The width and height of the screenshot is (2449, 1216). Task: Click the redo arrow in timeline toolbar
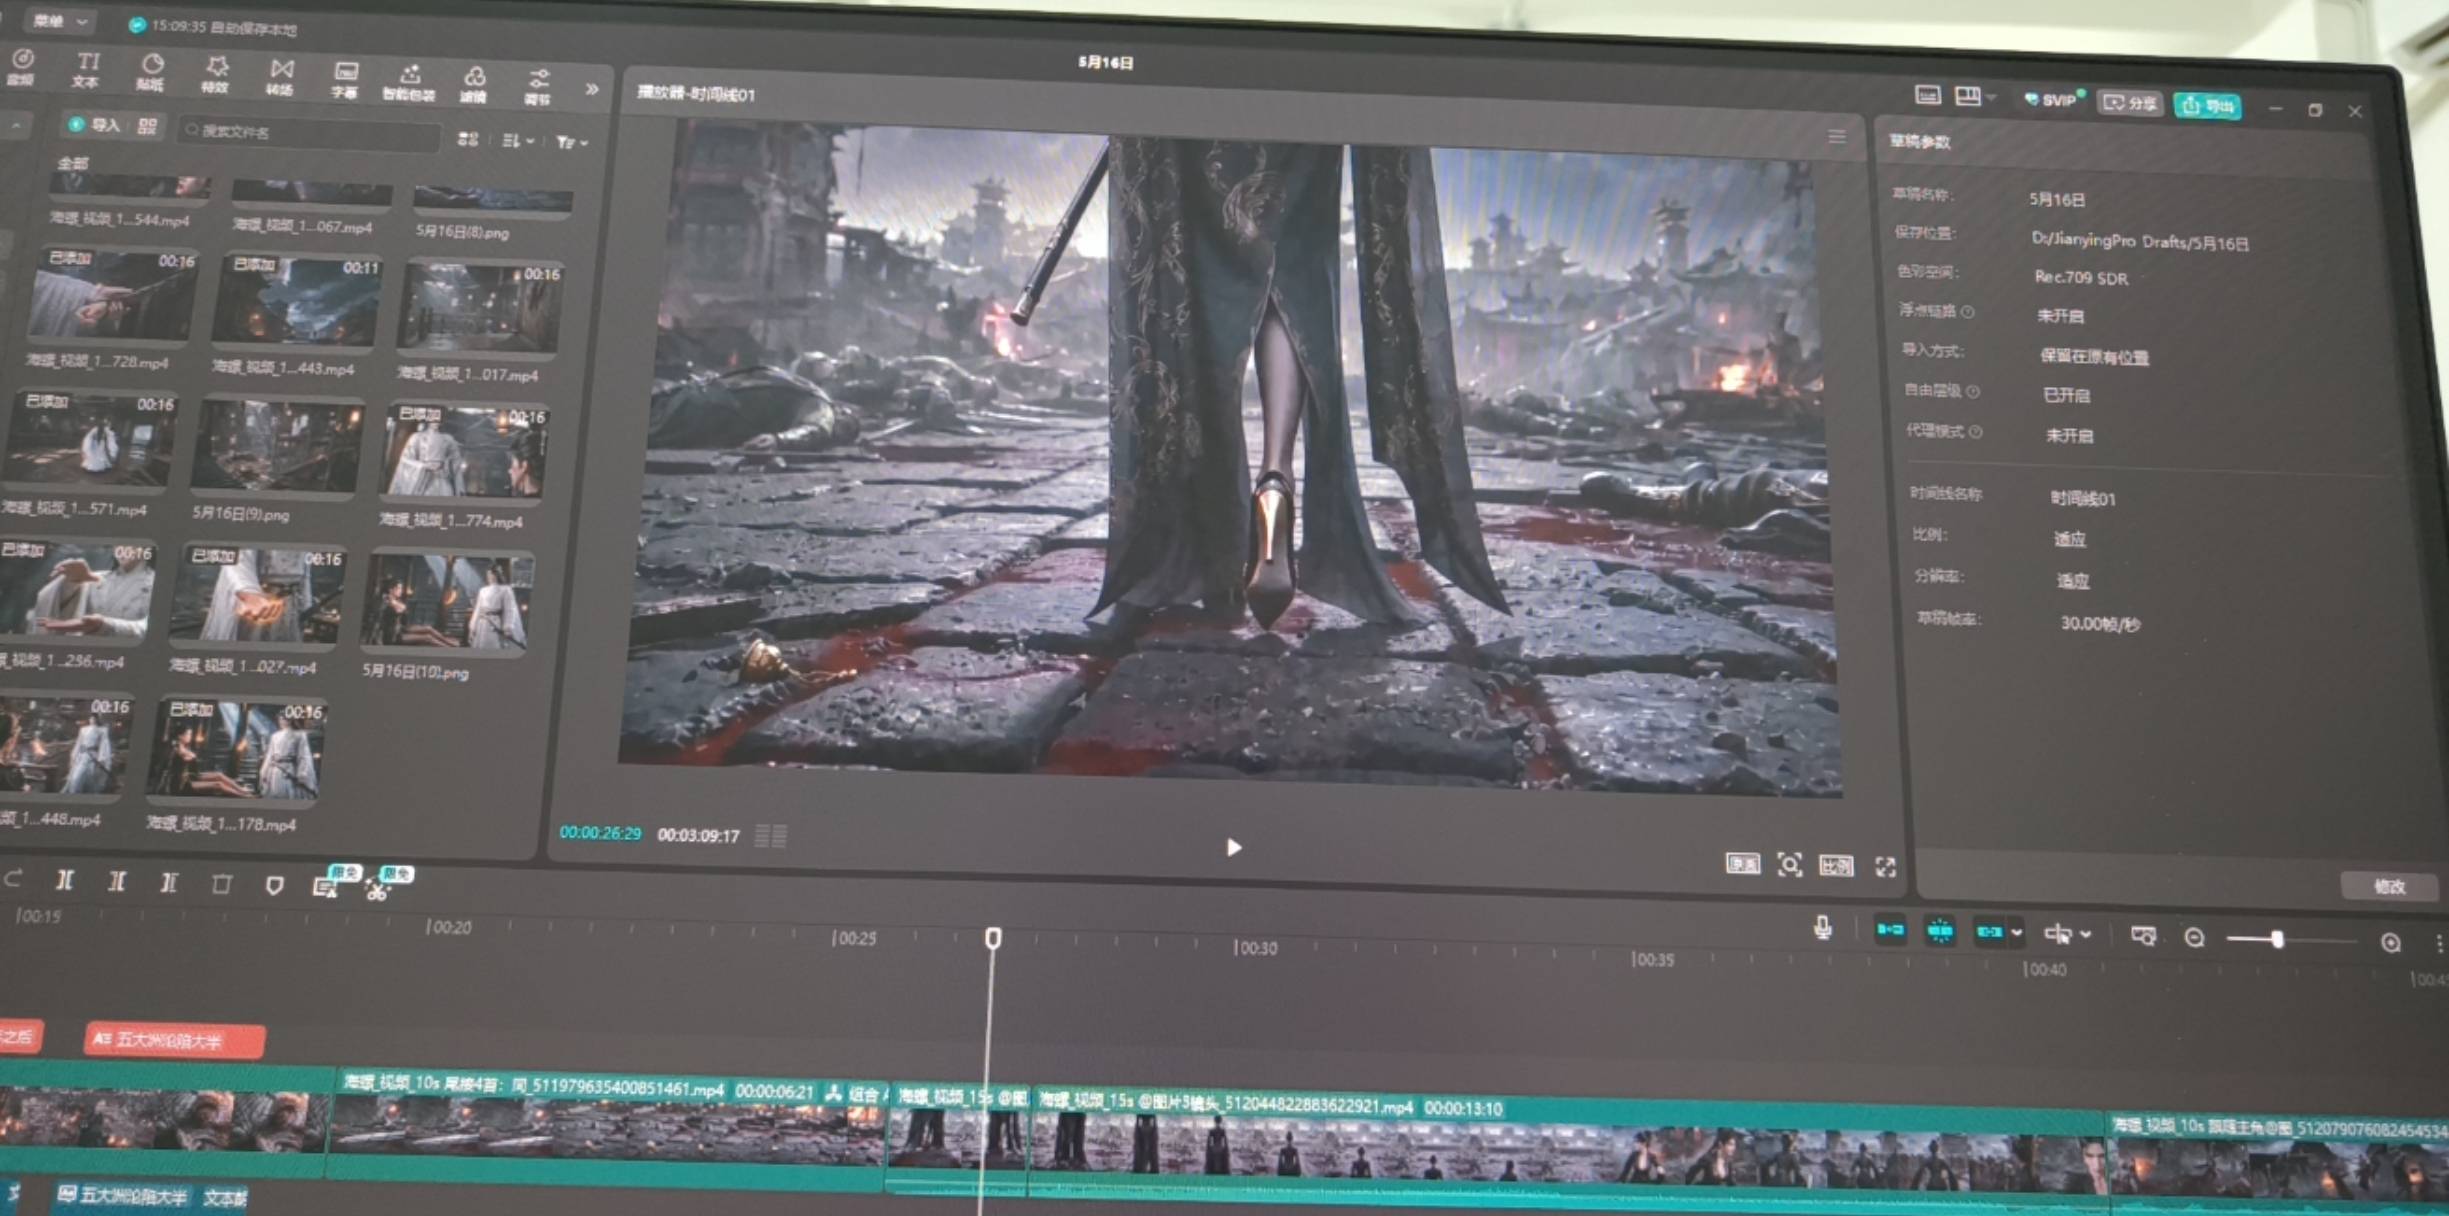pos(14,878)
